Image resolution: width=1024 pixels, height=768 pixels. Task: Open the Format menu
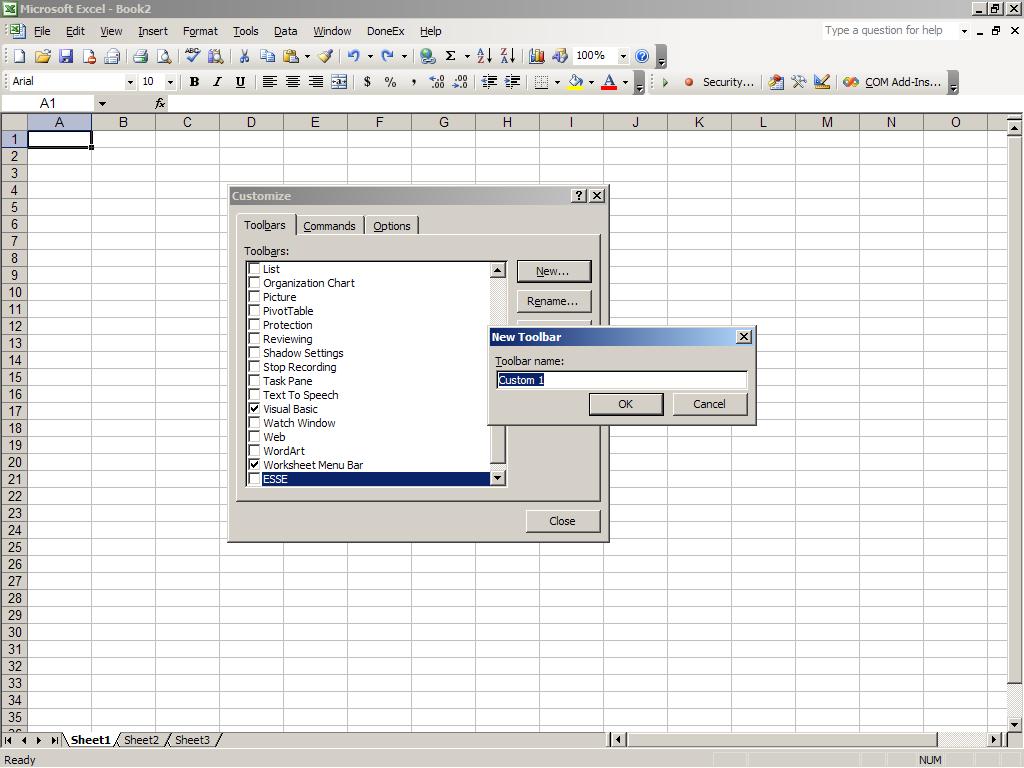200,31
